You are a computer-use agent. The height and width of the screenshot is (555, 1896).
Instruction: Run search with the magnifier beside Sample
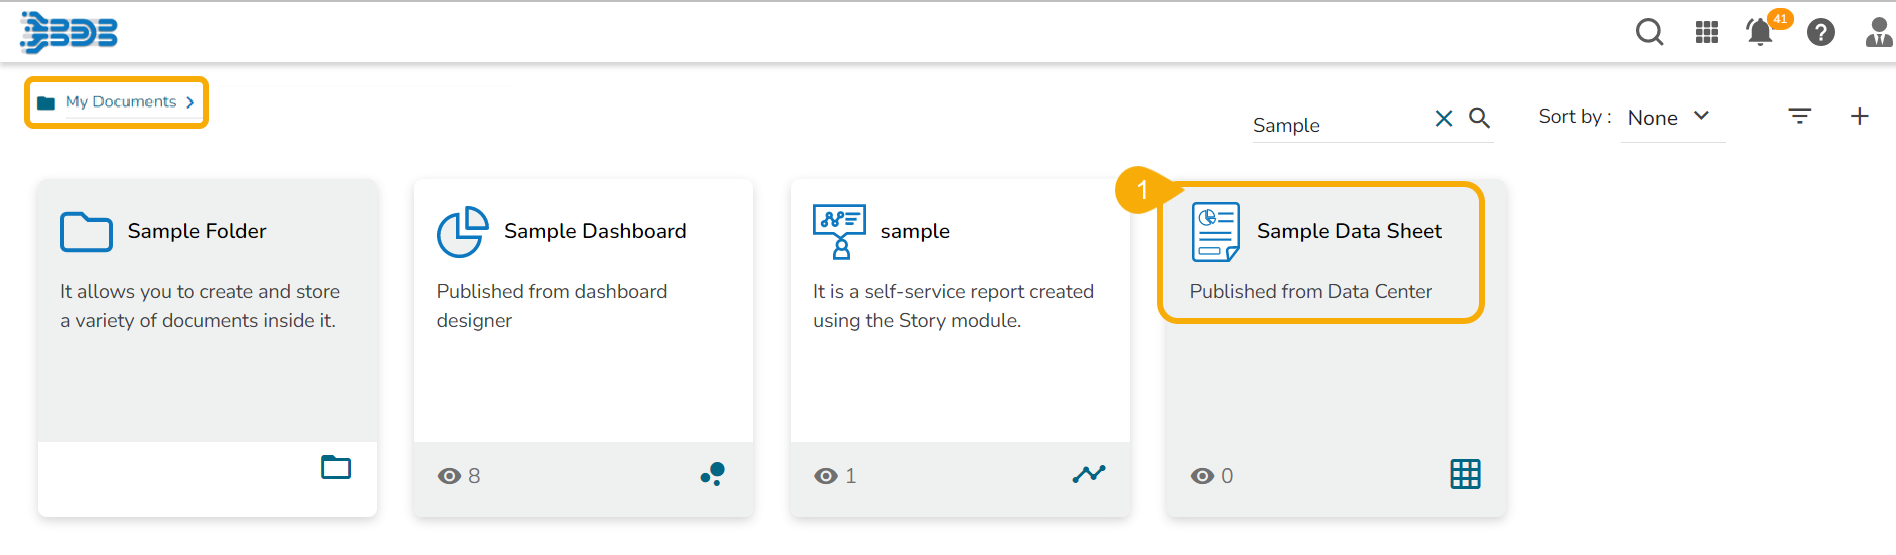(1479, 118)
